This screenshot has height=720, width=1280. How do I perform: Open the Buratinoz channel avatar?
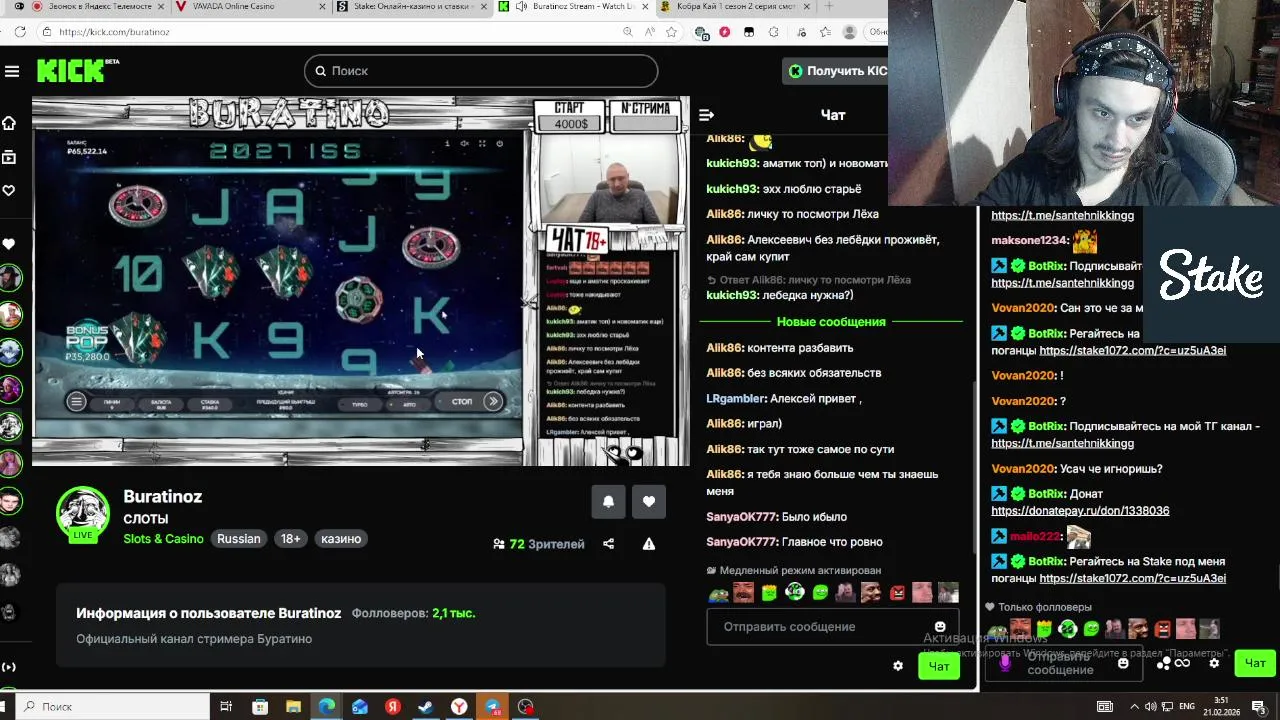point(82,514)
